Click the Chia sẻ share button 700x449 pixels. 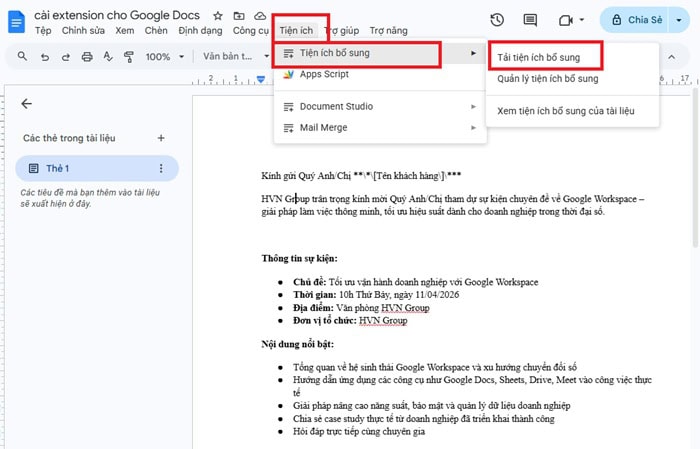634,20
